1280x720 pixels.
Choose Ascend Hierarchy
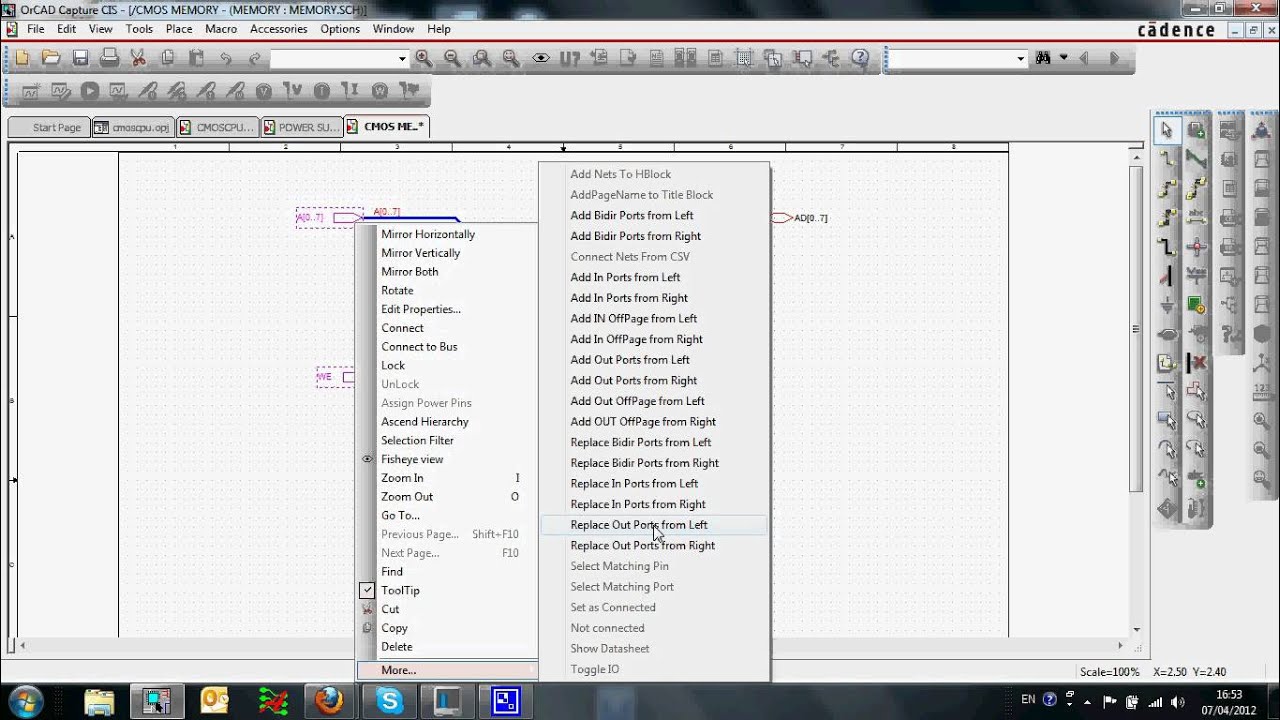tap(425, 422)
